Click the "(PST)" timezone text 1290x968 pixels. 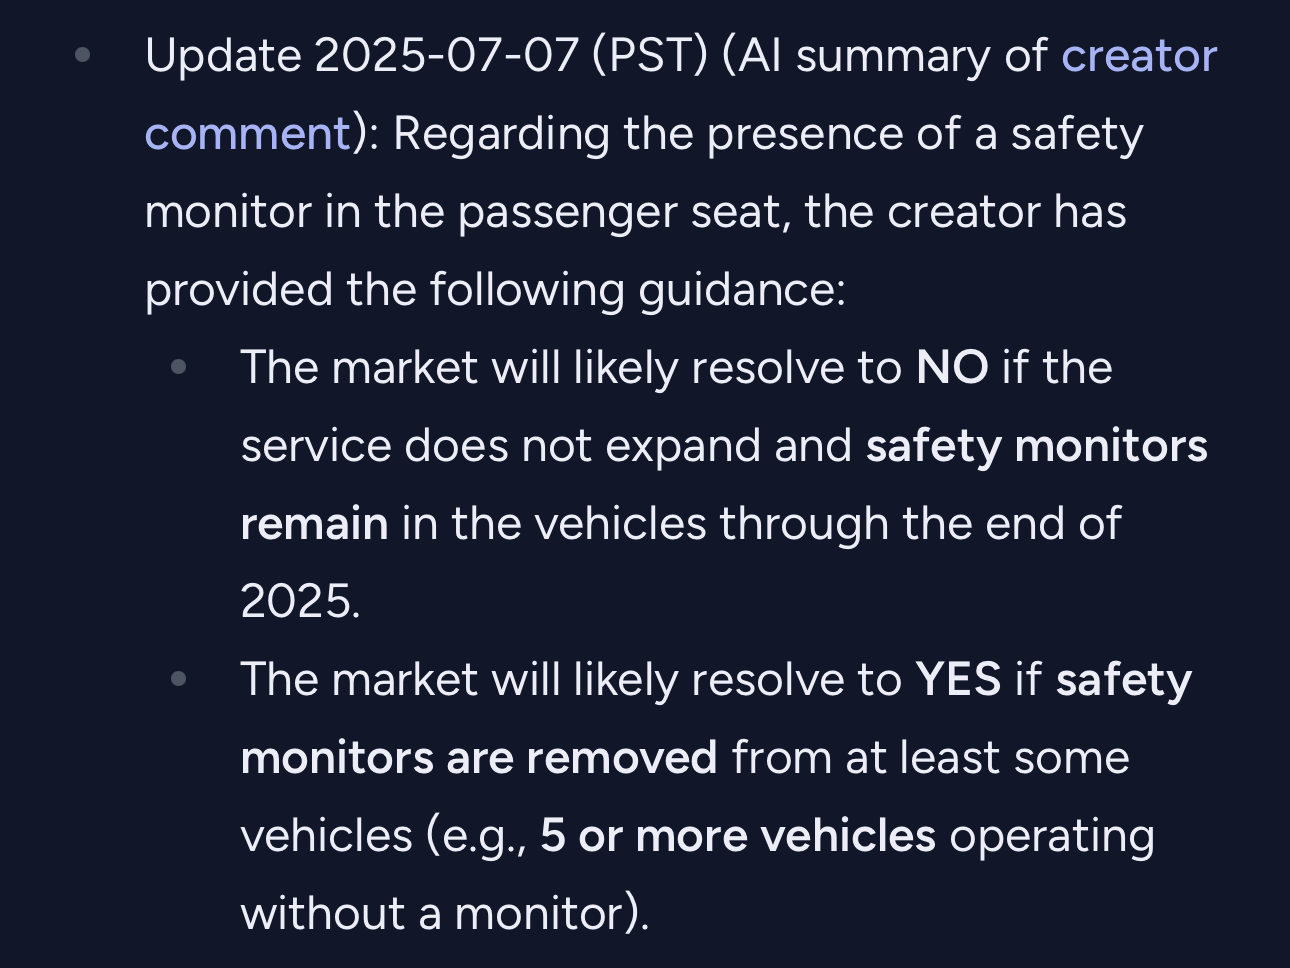coord(650,56)
